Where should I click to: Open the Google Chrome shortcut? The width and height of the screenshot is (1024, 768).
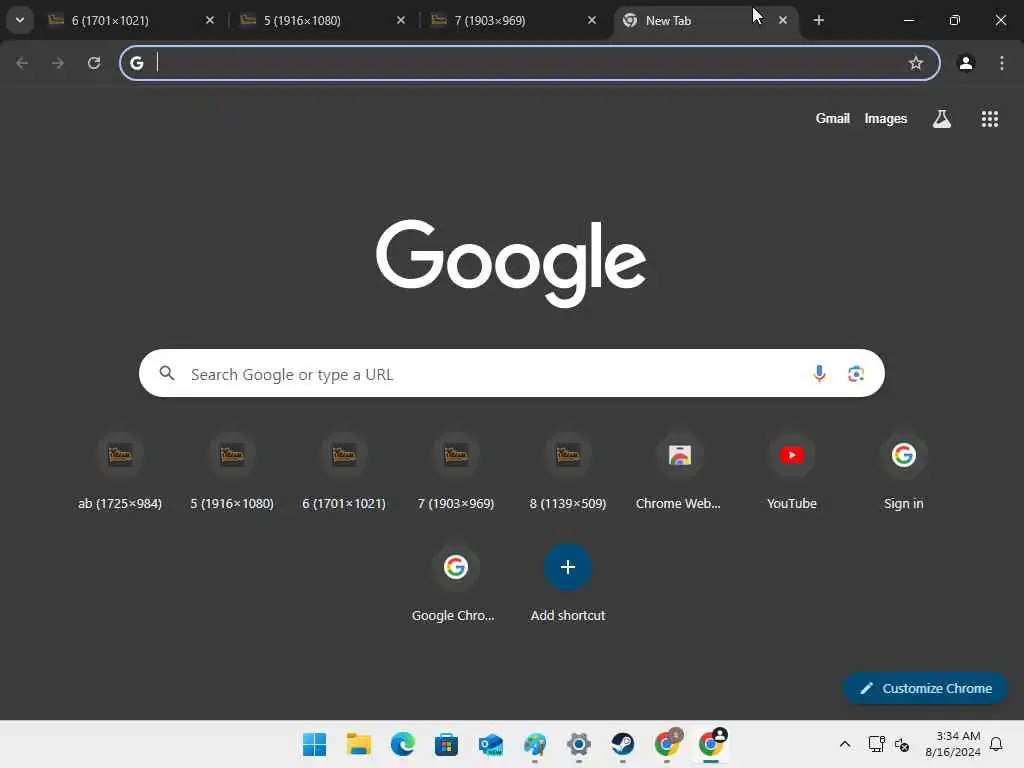456,583
